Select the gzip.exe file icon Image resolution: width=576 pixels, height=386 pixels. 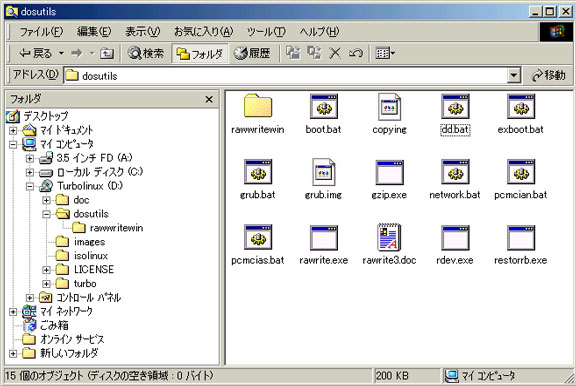click(x=389, y=172)
